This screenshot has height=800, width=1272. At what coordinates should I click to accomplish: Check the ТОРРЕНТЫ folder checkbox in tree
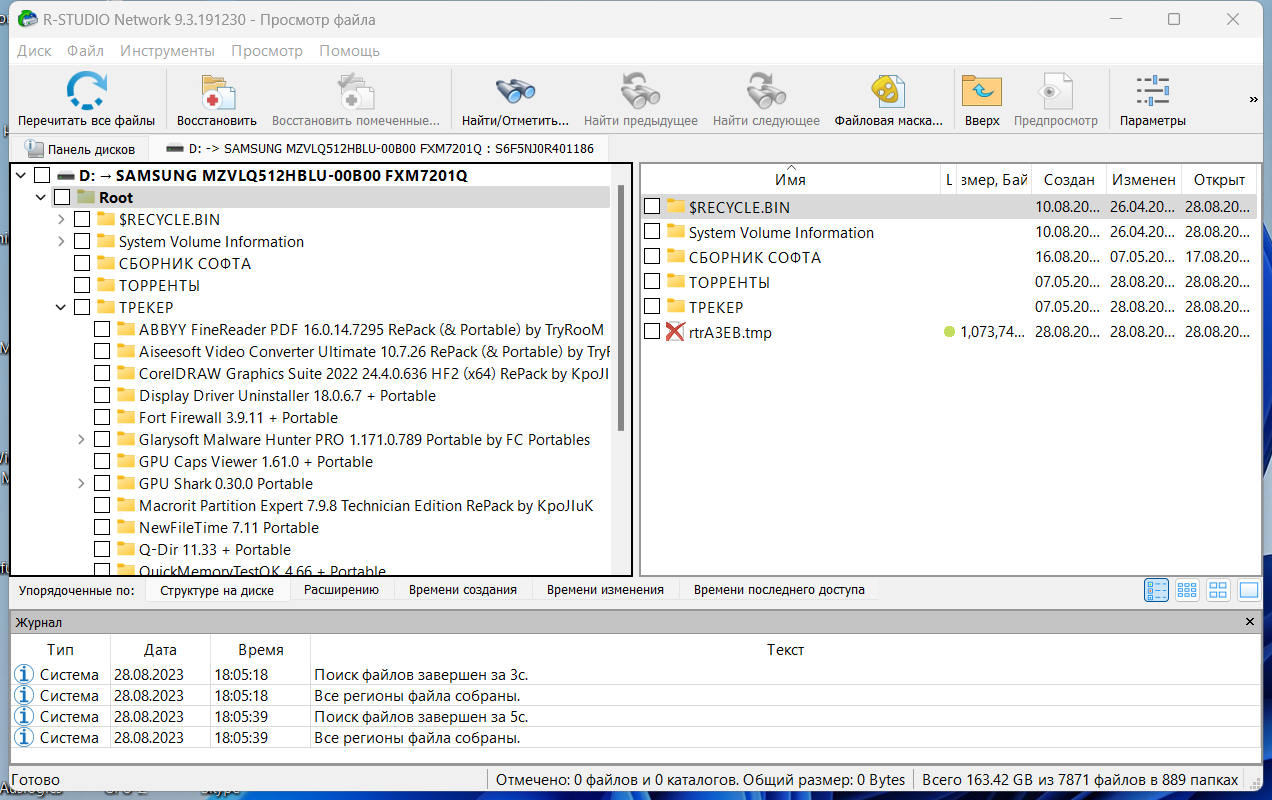click(x=82, y=286)
